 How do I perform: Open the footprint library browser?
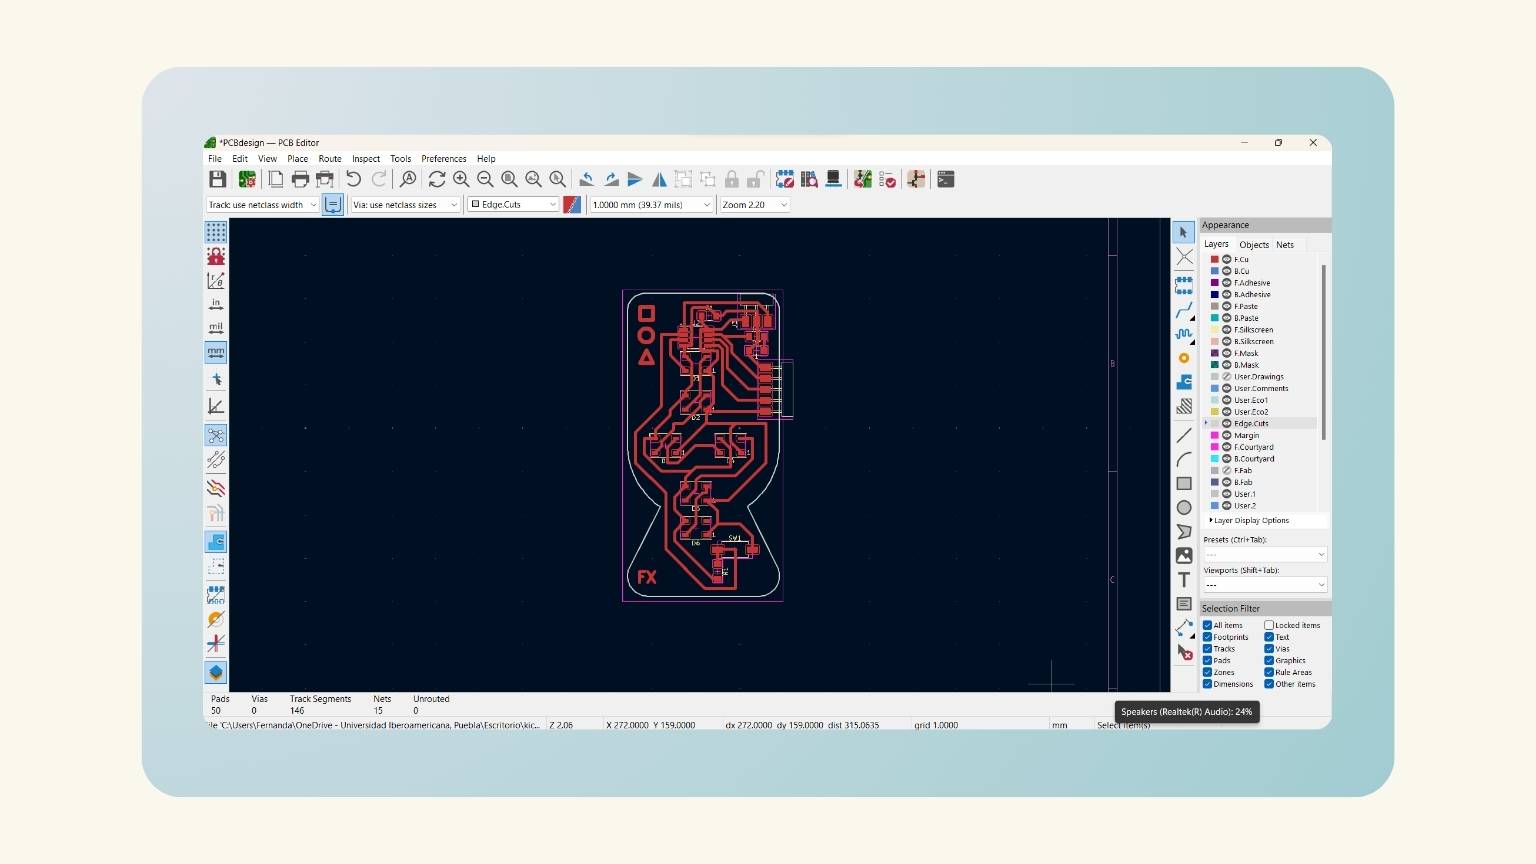[809, 179]
